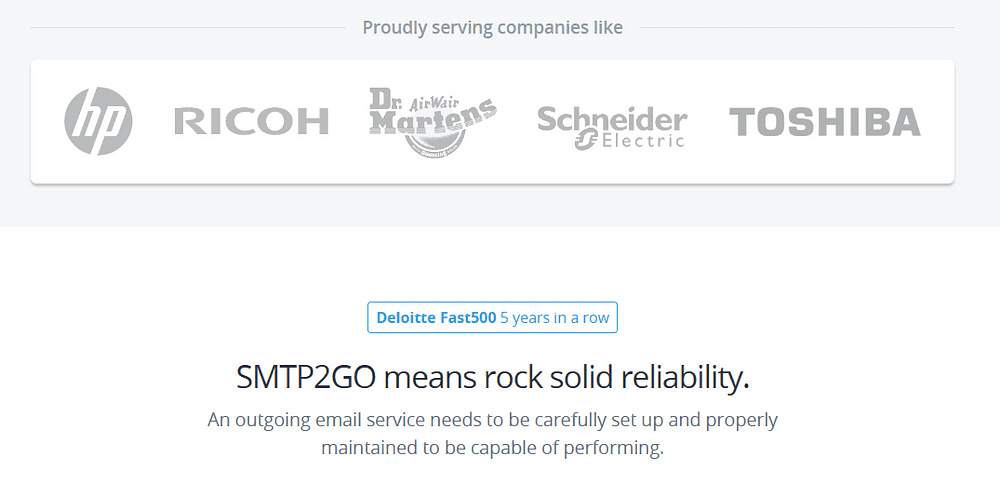Click the 'An outgoing email service' sentence line

[492, 420]
